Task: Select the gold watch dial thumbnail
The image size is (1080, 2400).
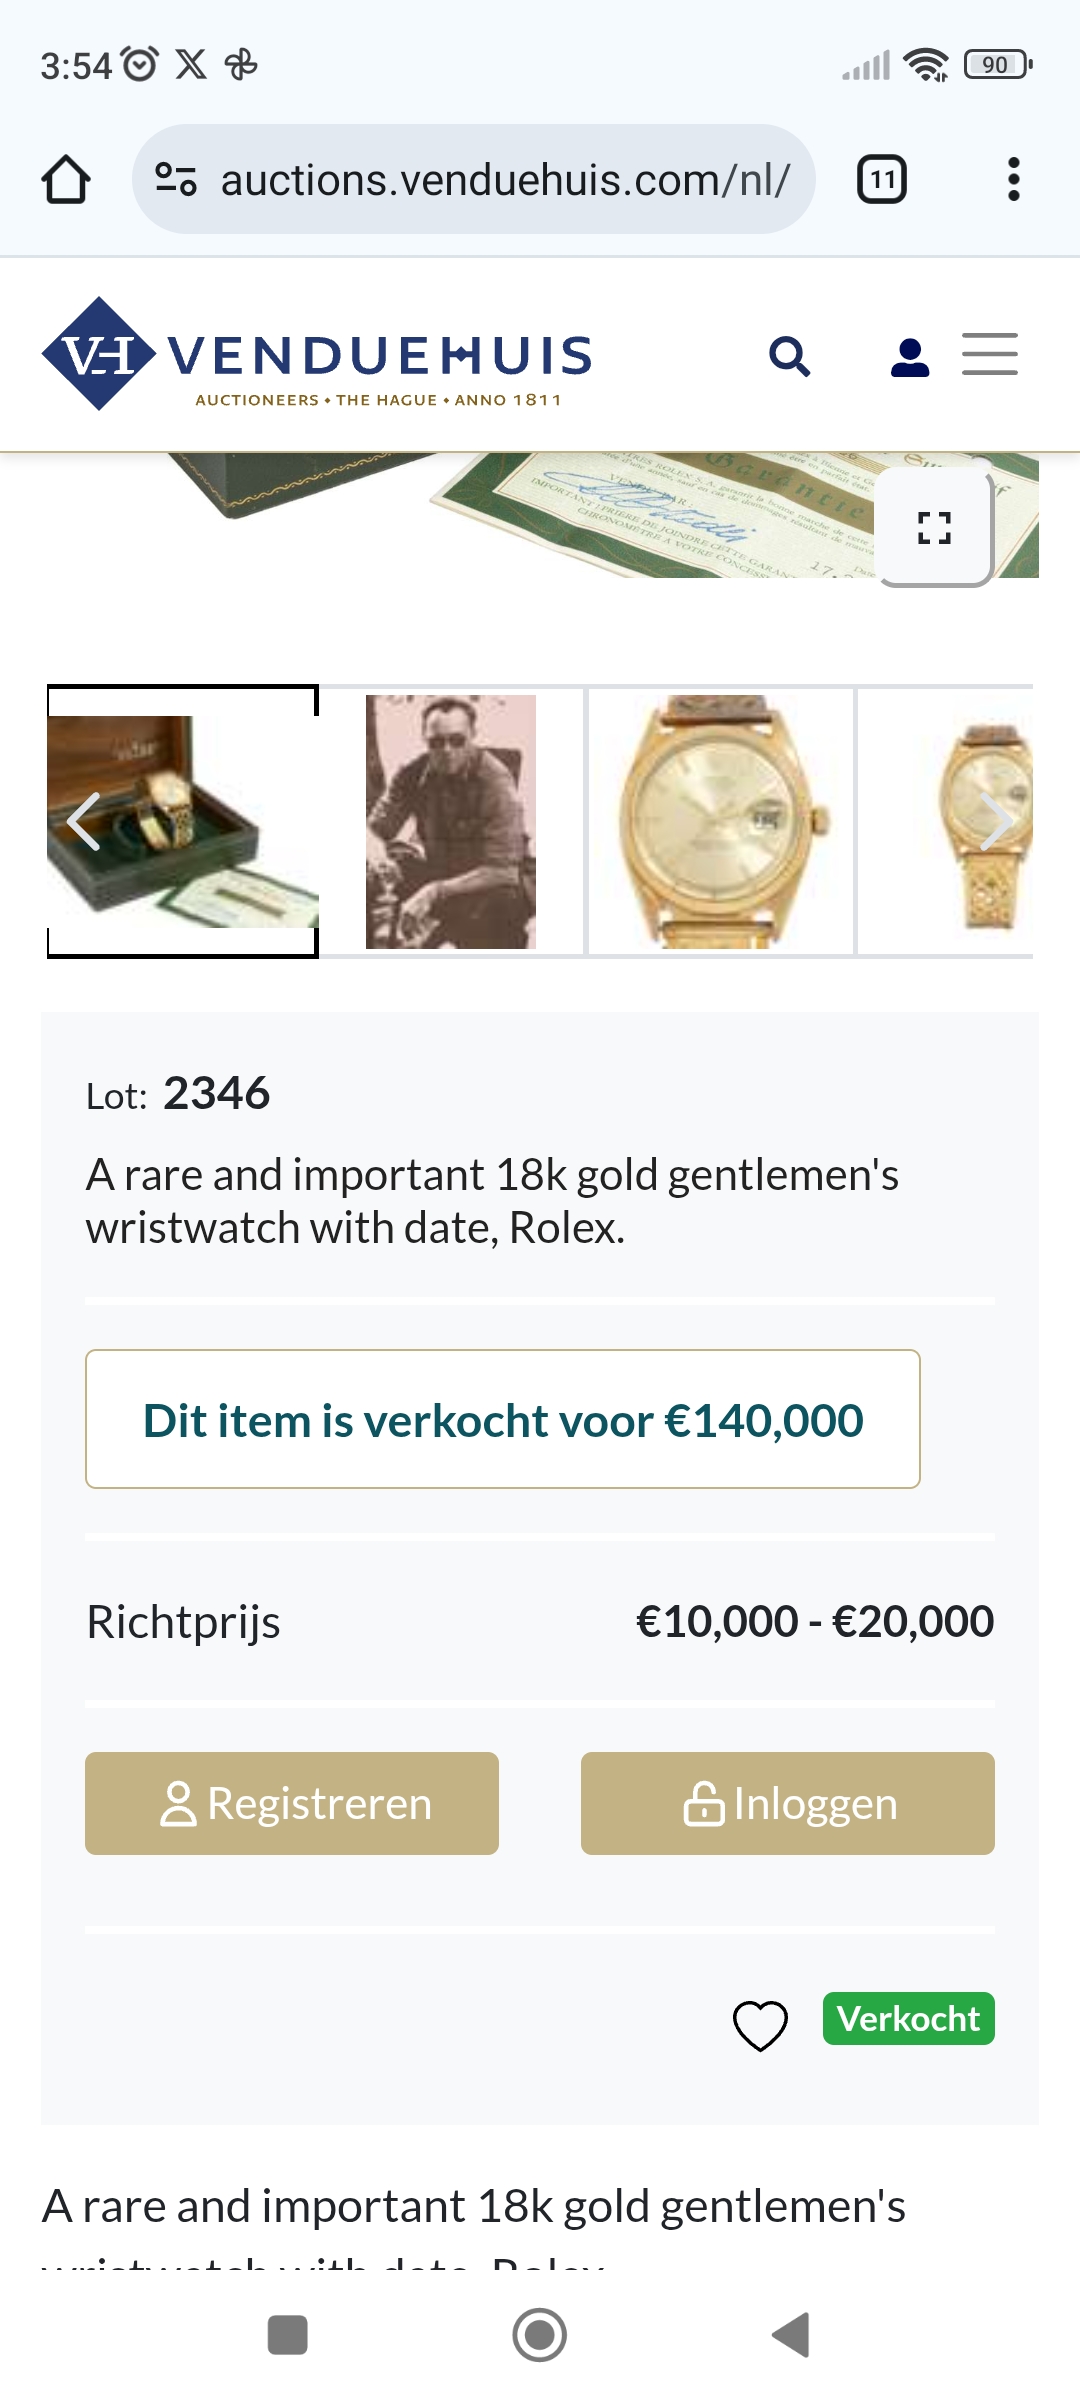Action: 721,821
